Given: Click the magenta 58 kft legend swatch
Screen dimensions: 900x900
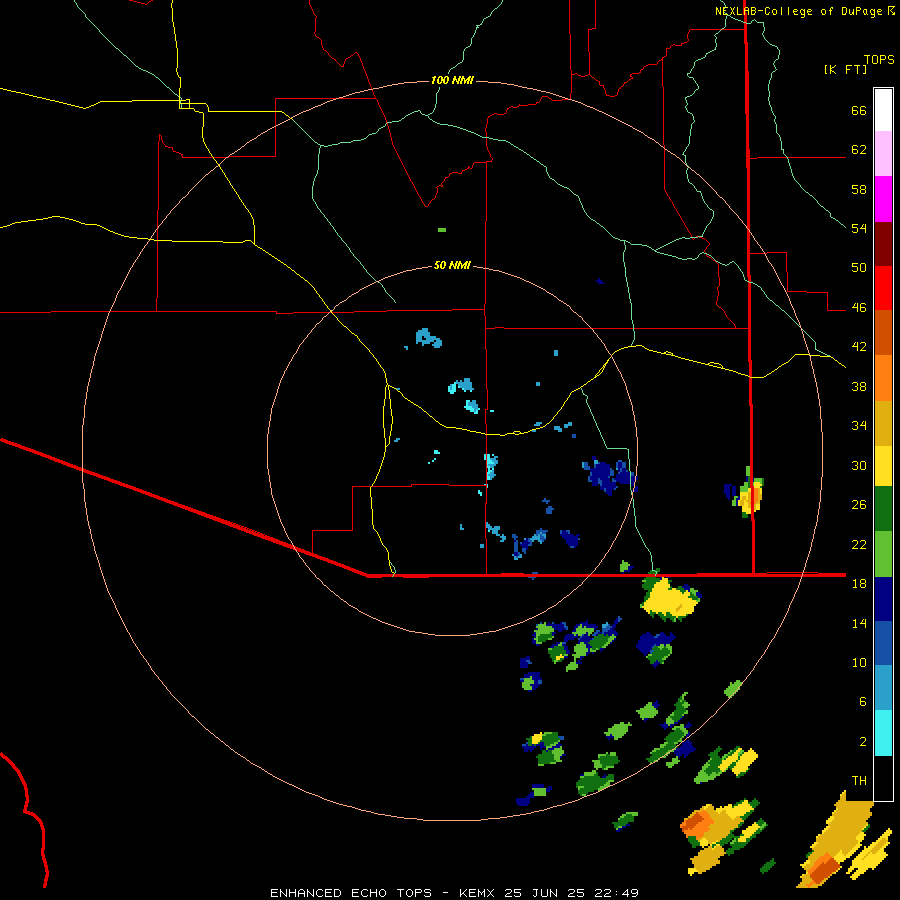Looking at the screenshot, I should pyautogui.click(x=883, y=198).
